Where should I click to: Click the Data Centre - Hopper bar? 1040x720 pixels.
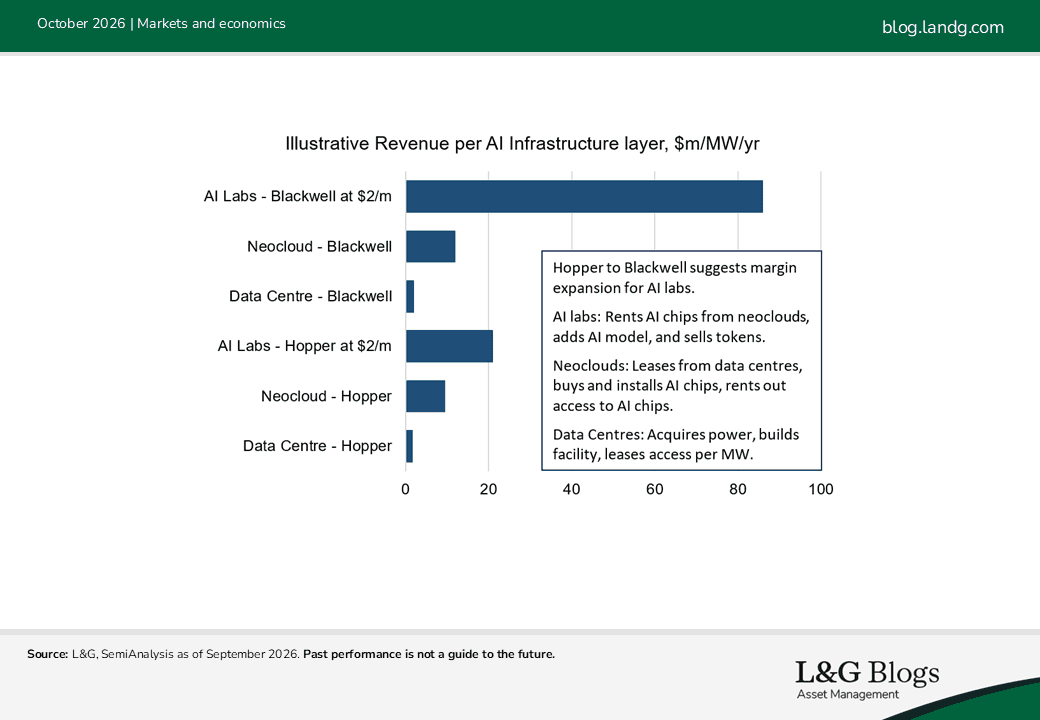coord(409,446)
